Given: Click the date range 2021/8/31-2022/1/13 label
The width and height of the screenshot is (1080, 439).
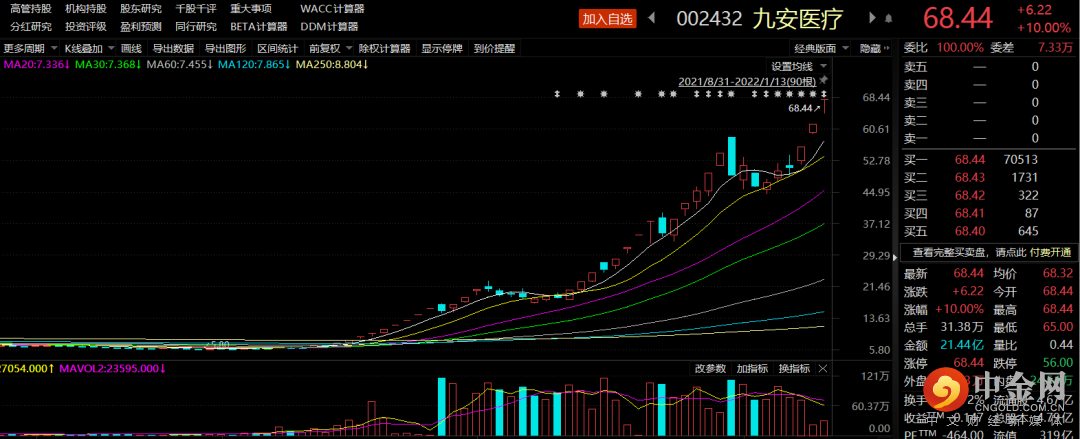Looking at the screenshot, I should tap(746, 80).
